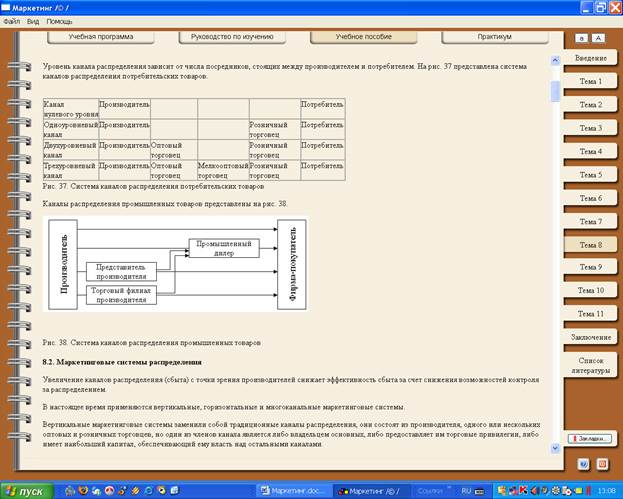Click the vertical scrollbar thumb
This screenshot has height=499, width=623.
(x=555, y=91)
